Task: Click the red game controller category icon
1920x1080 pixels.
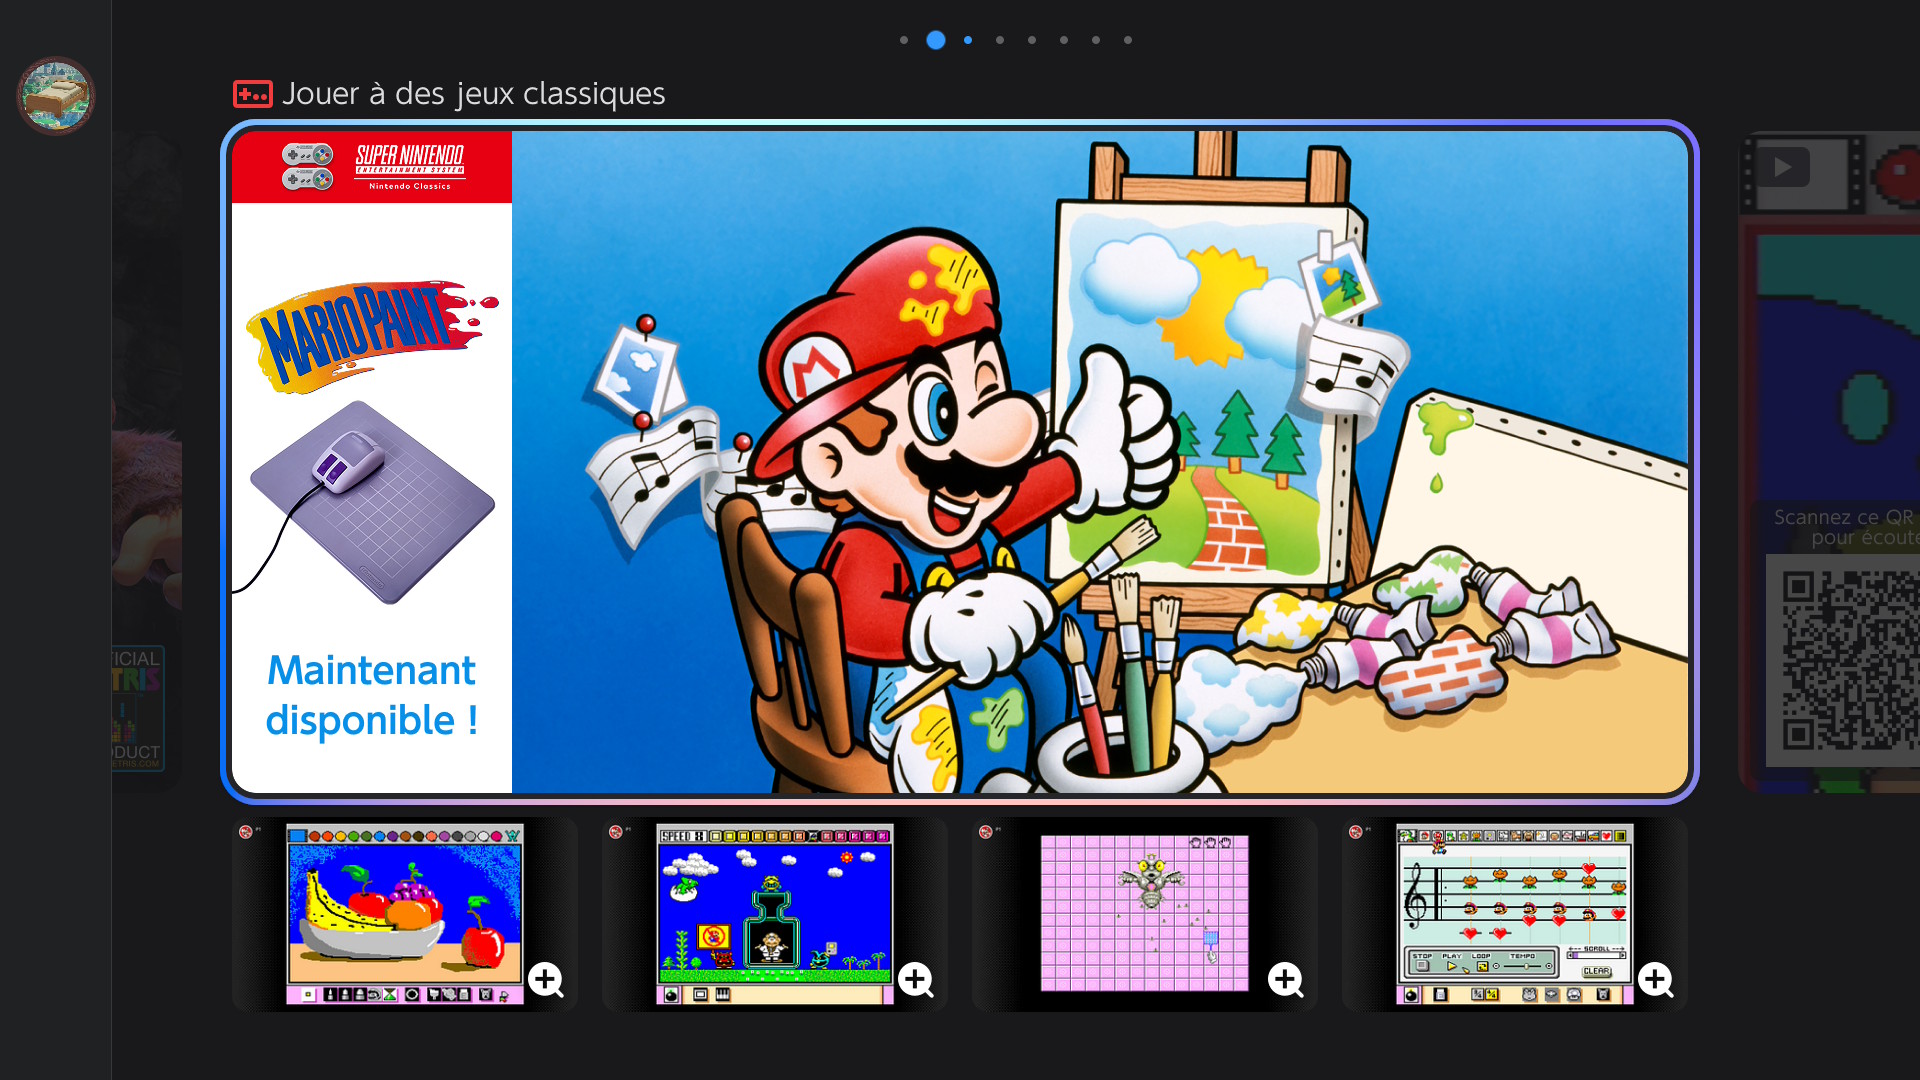Action: point(252,94)
